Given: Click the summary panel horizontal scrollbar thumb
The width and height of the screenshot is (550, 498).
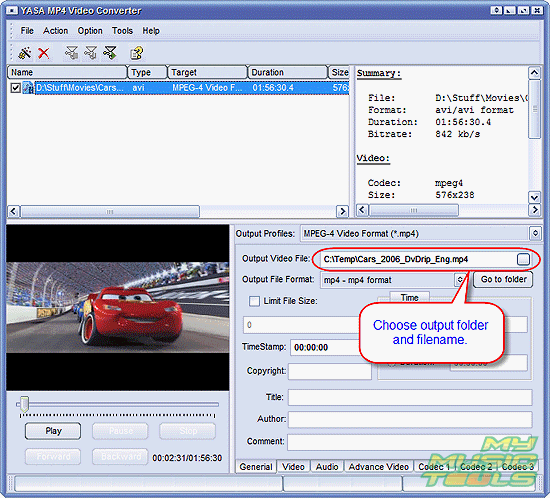Looking at the screenshot, I should point(414,210).
